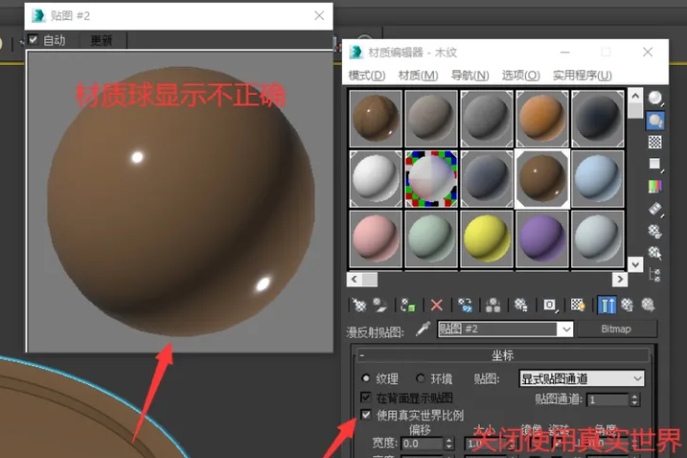Toggle the checkered Background icon in side toolbar

pos(655,142)
